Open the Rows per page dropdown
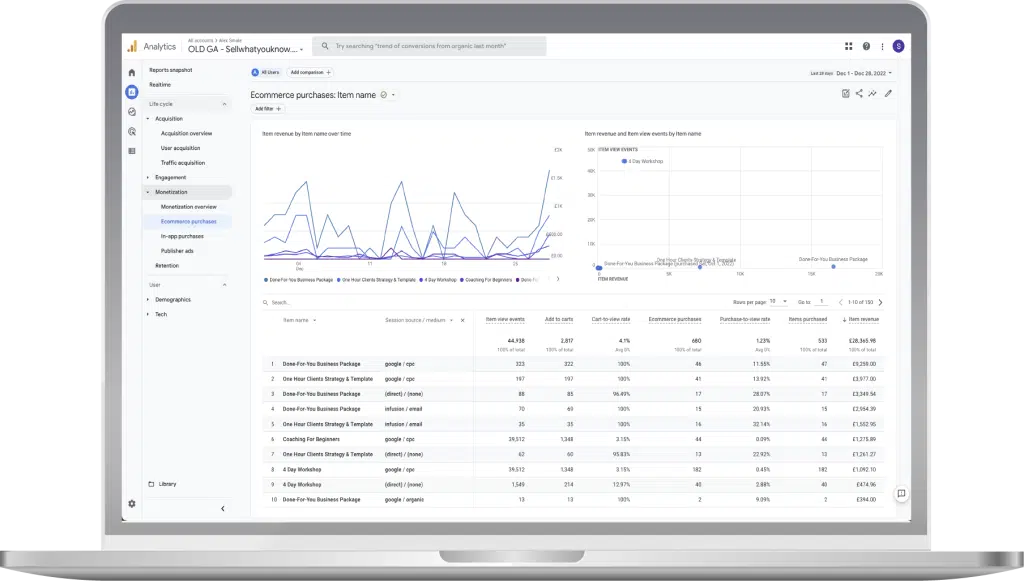The width and height of the screenshot is (1024, 581). [x=778, y=301]
